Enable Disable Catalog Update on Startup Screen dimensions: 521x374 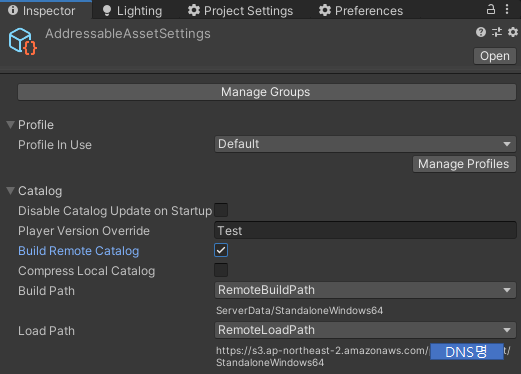click(x=221, y=210)
